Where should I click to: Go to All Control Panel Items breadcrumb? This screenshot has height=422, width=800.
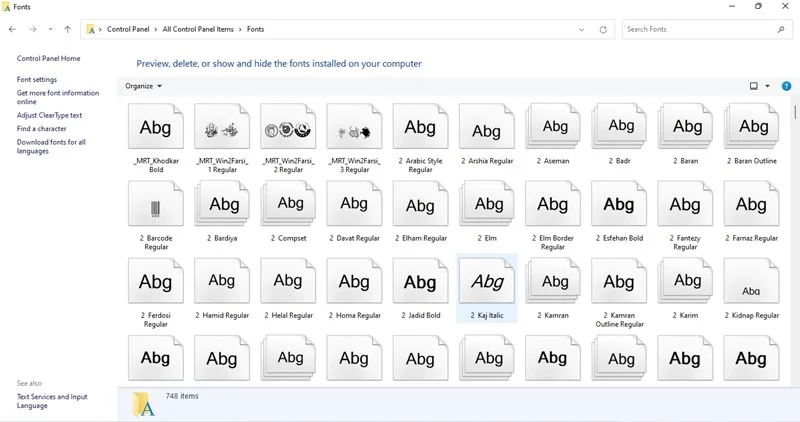tap(198, 30)
